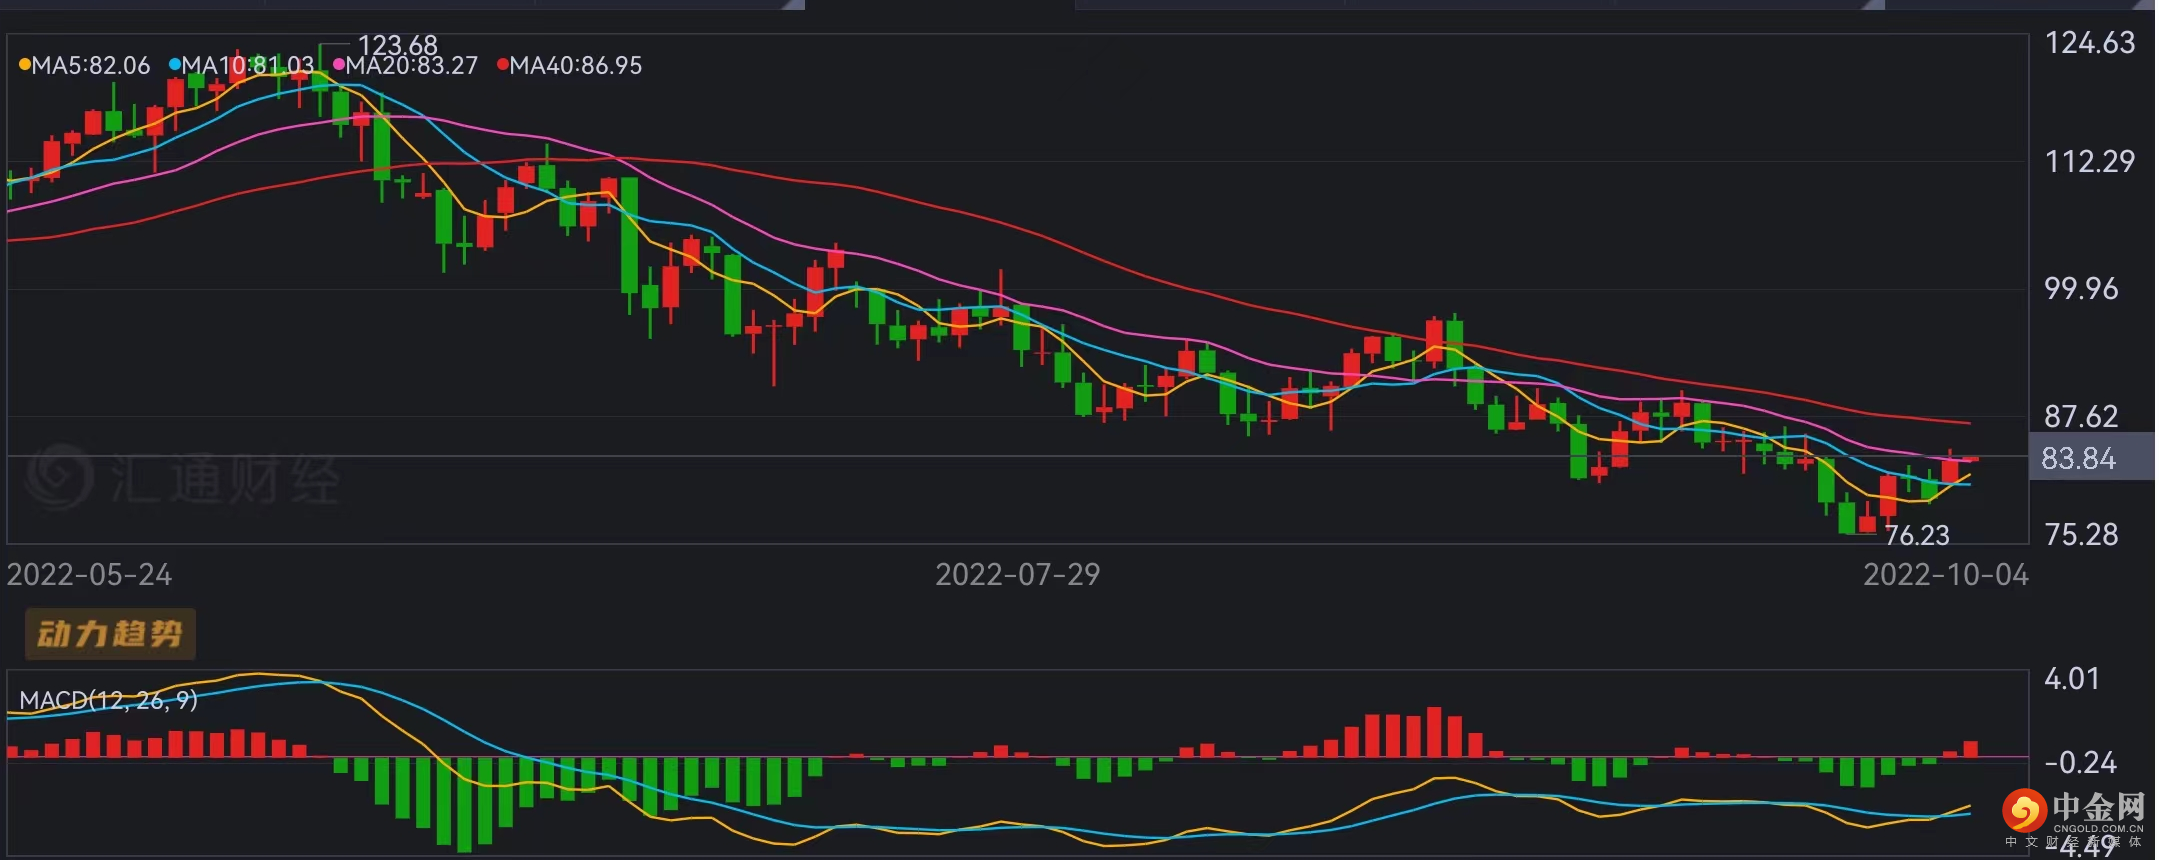Select the MA5:82.06 legend label

pyautogui.click(x=91, y=66)
